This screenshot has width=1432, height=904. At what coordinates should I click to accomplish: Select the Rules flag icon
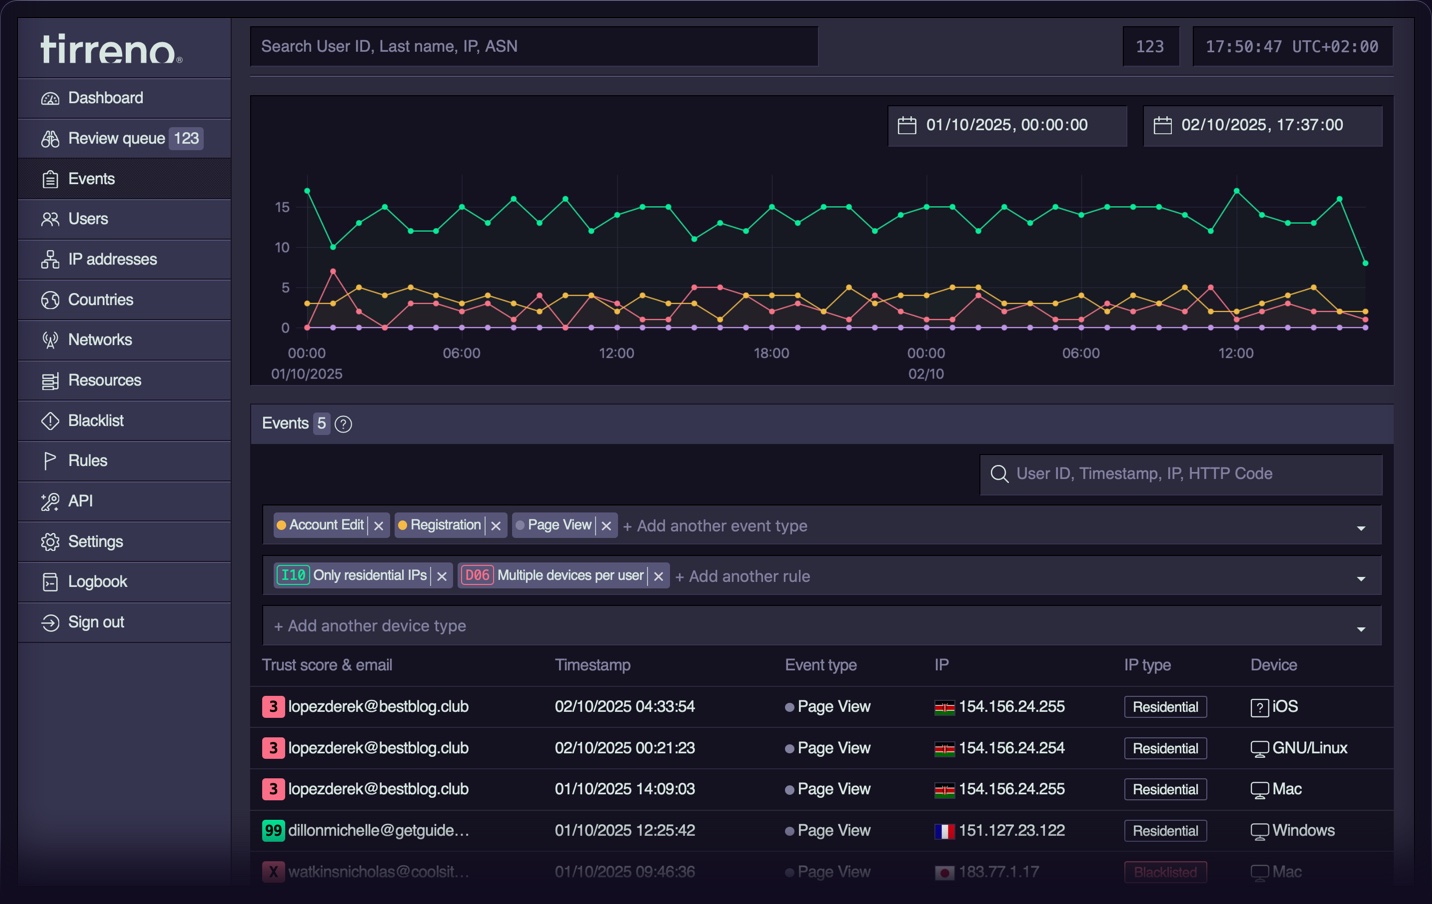50,460
